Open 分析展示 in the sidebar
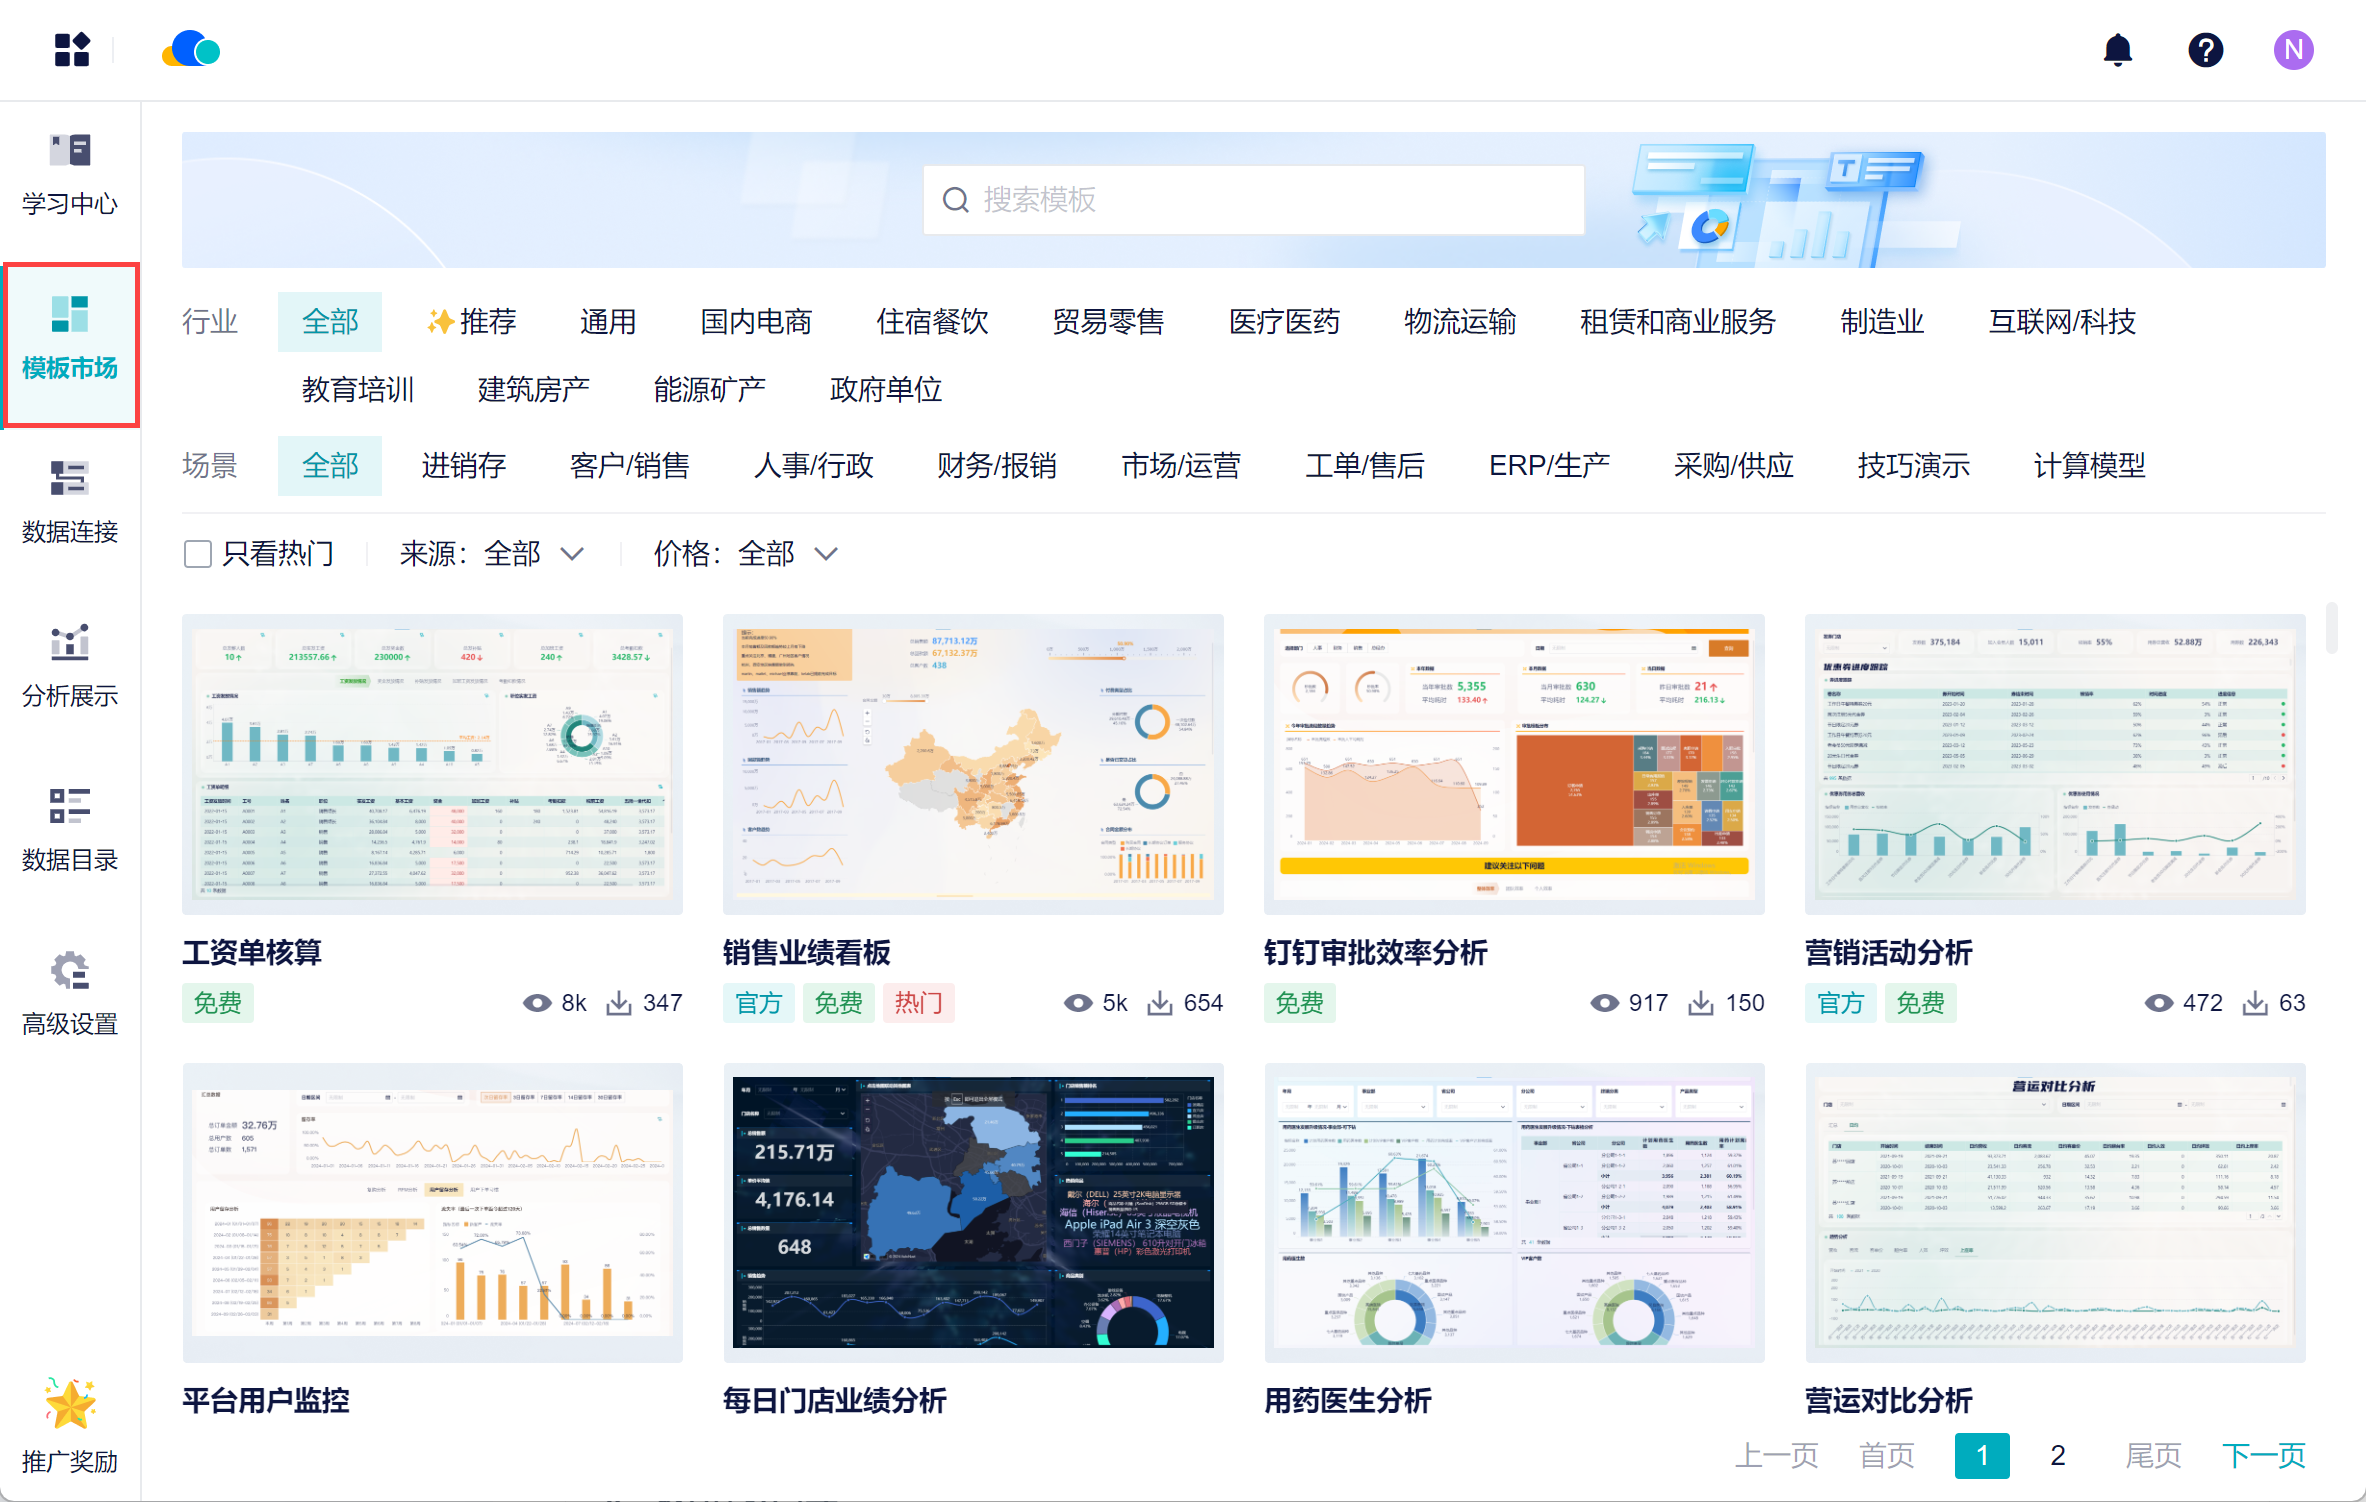The width and height of the screenshot is (2366, 1502). pos(70,667)
